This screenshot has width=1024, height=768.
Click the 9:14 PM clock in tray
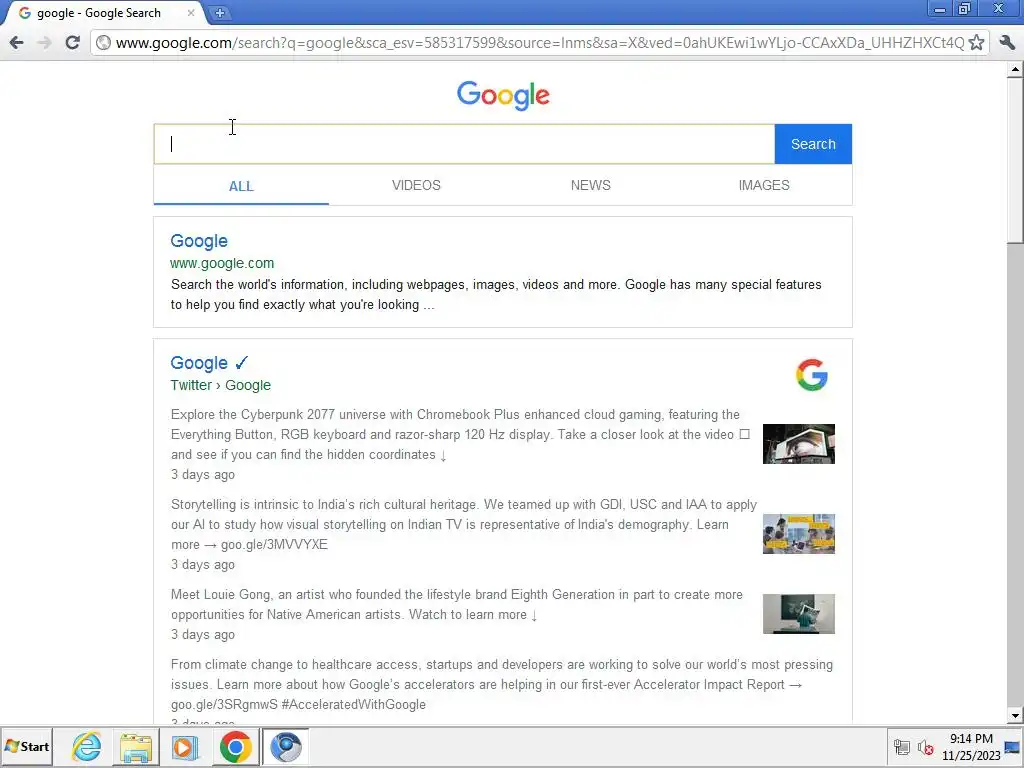(x=971, y=739)
